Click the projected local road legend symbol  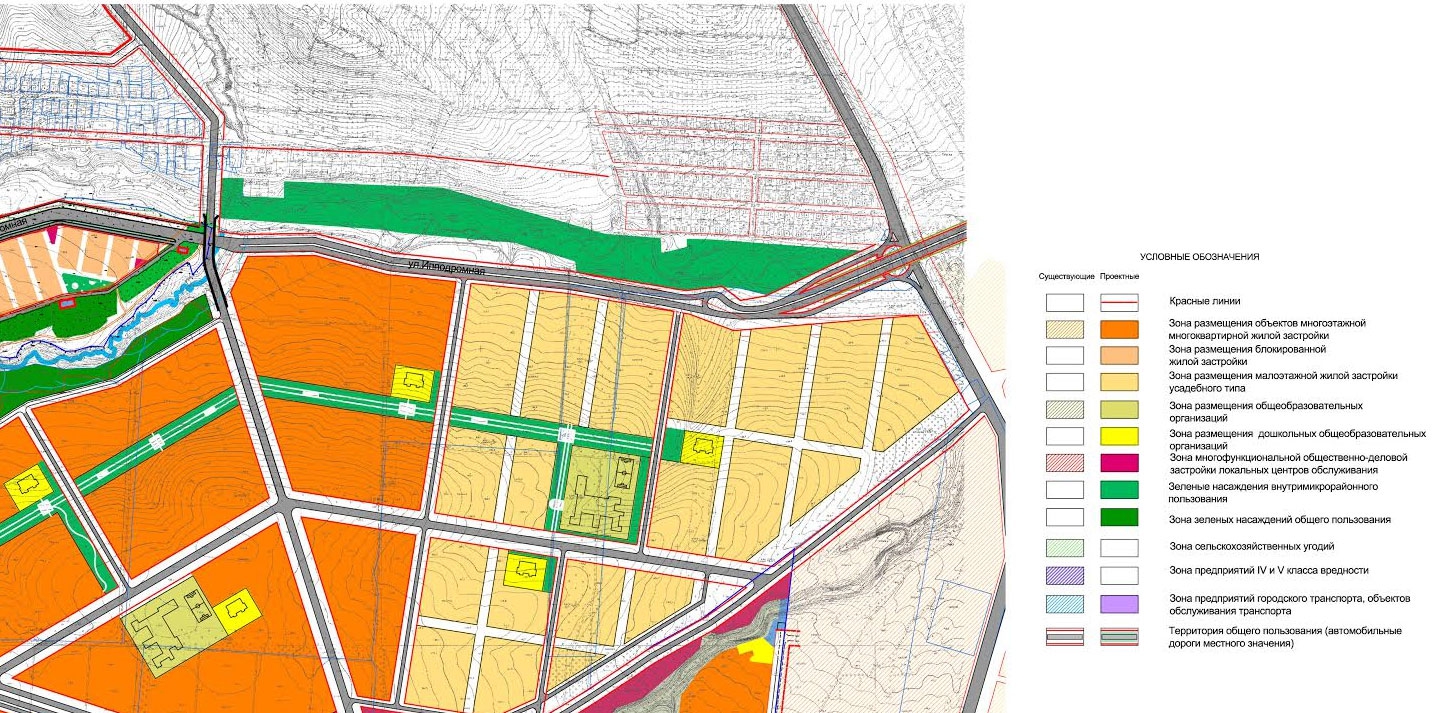[1119, 637]
